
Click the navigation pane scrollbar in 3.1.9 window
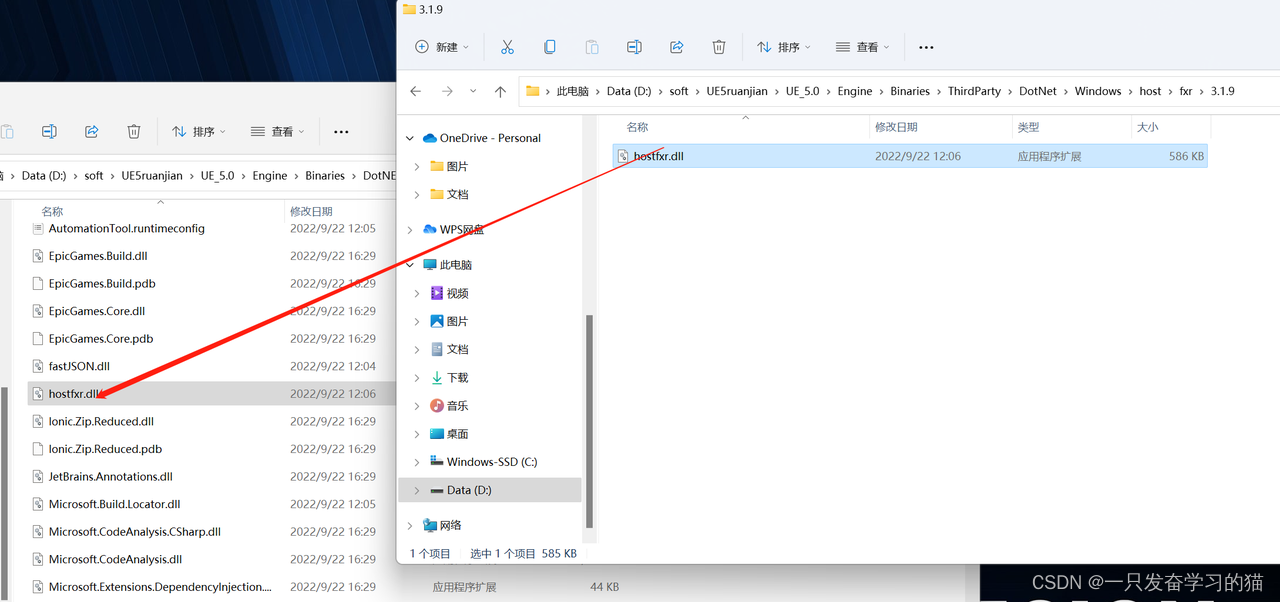589,420
